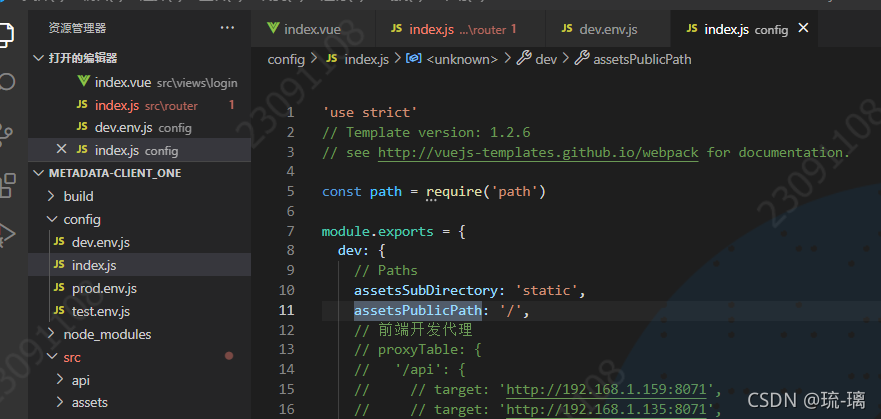The height and width of the screenshot is (419, 881).
Task: Click Template version 1.2.6 comment
Action: pos(426,133)
